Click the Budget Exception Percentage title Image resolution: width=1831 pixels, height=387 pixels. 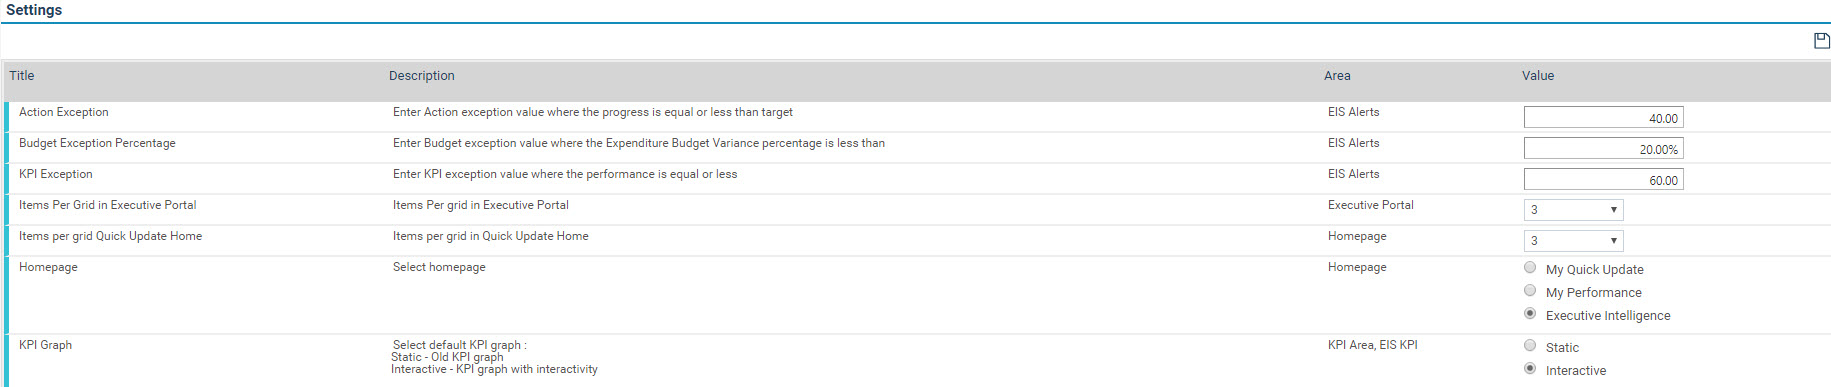click(97, 143)
